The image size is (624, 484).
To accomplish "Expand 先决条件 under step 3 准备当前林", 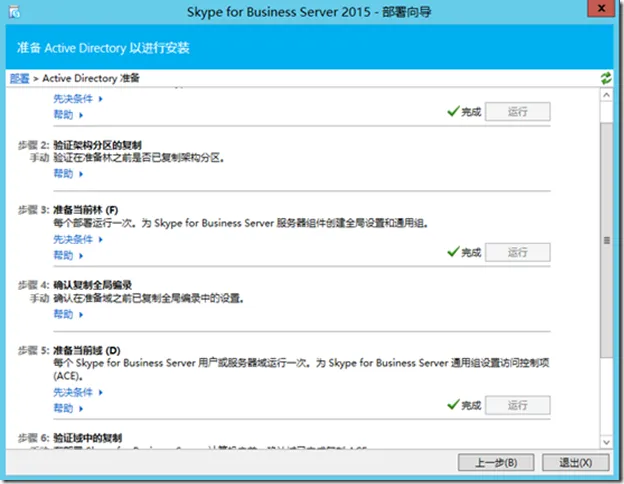I will pyautogui.click(x=78, y=239).
